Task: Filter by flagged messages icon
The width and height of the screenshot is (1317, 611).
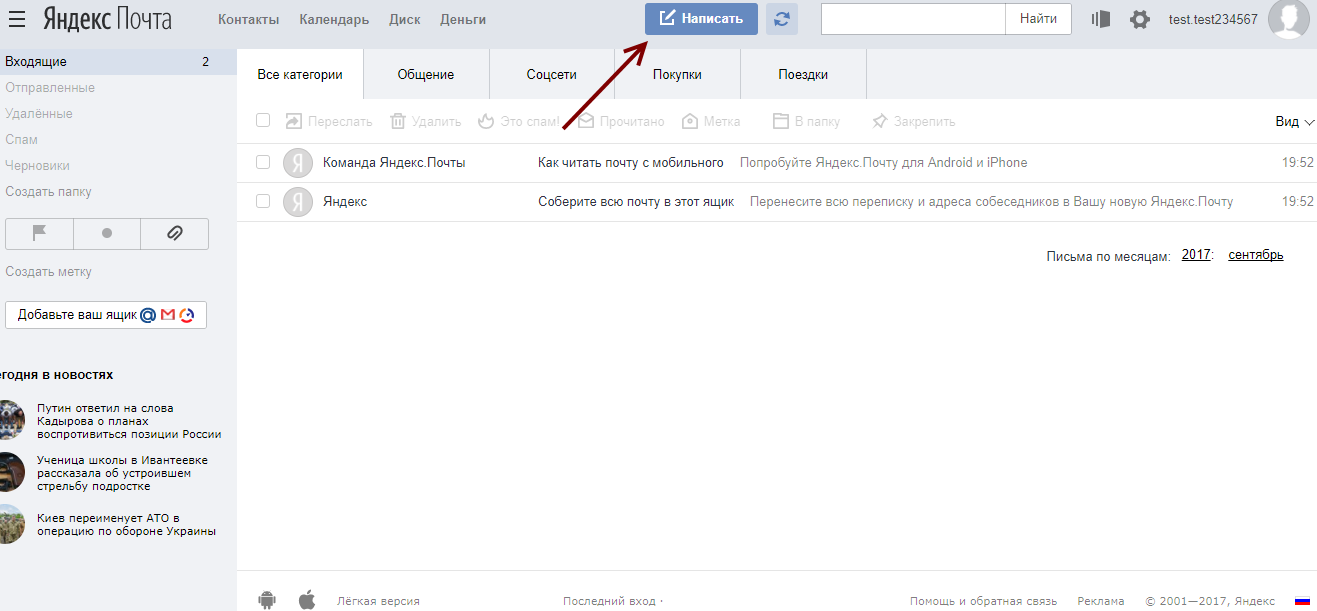Action: point(40,233)
